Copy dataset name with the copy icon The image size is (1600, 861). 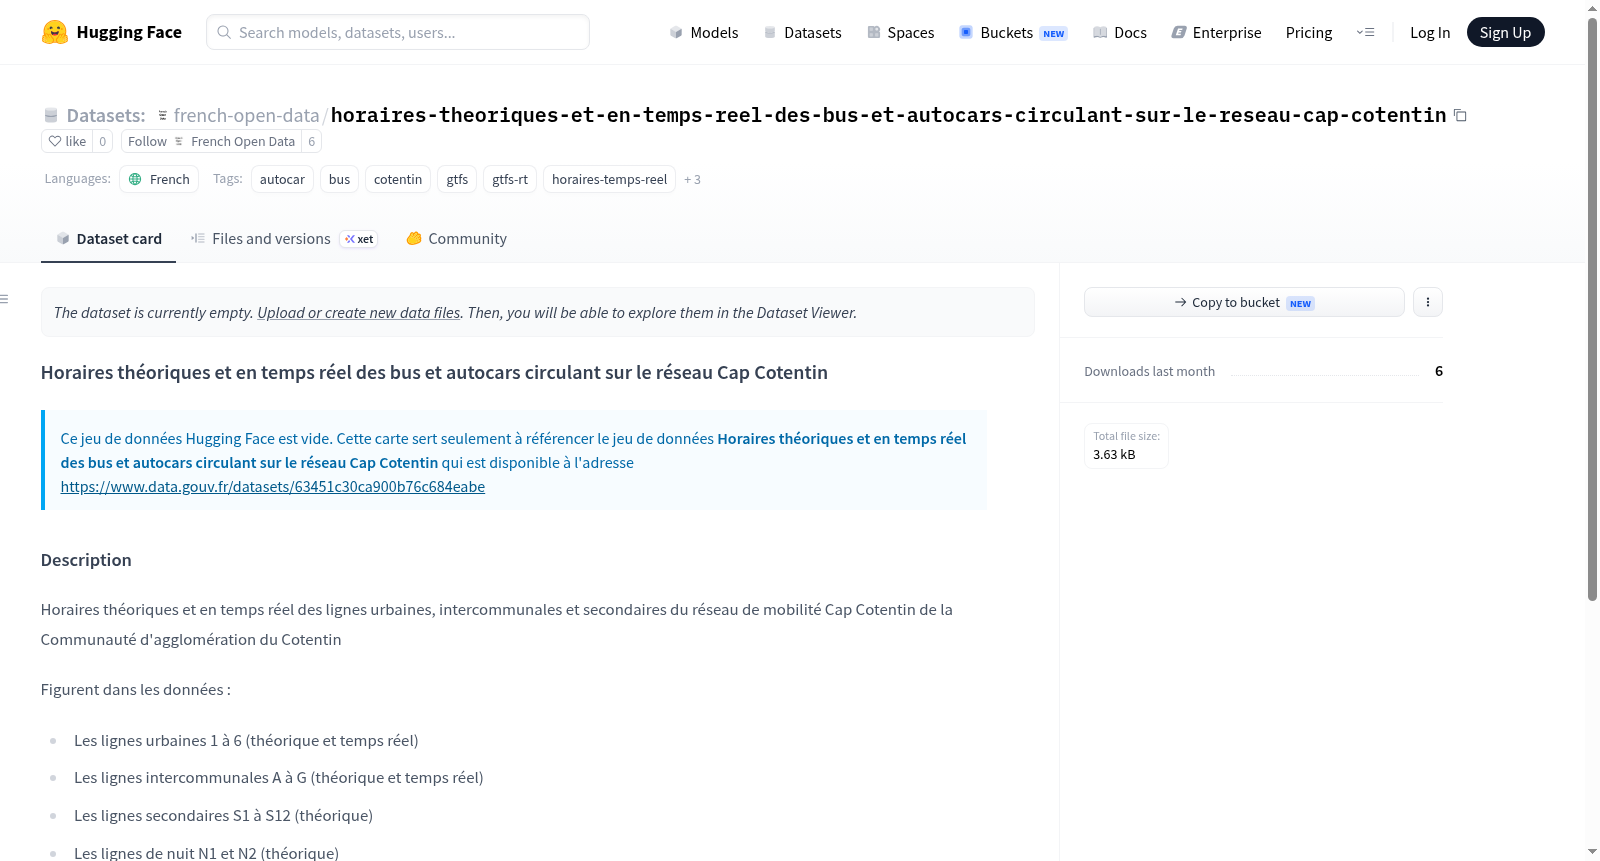point(1460,116)
